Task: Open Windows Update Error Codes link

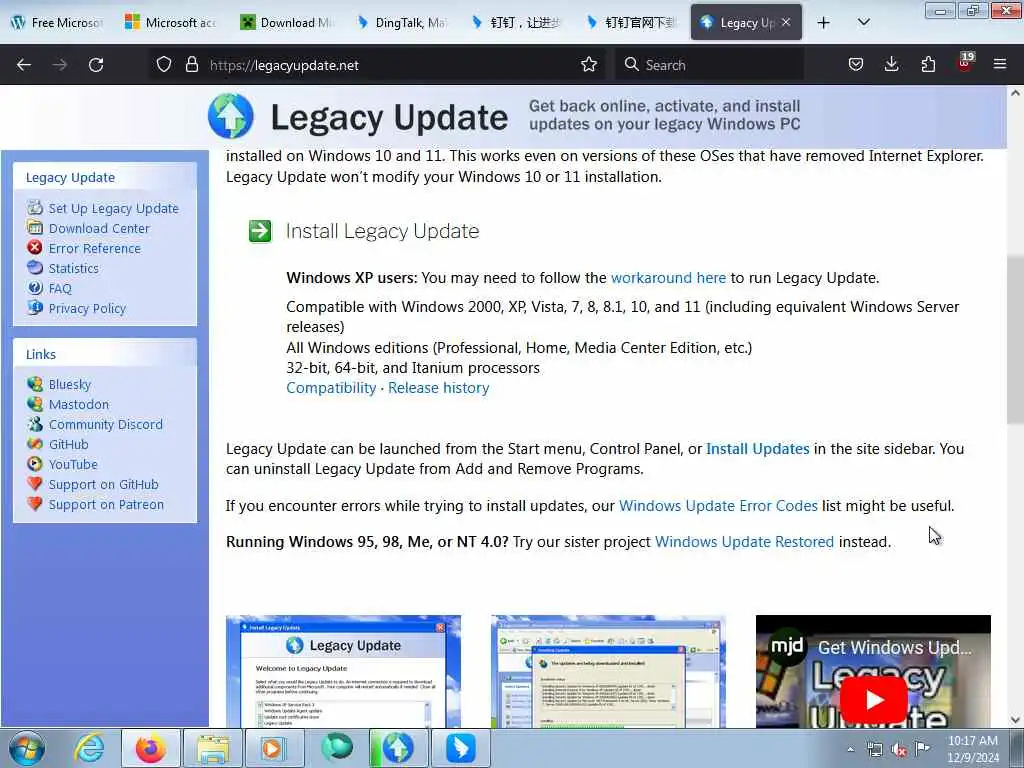Action: 718,505
